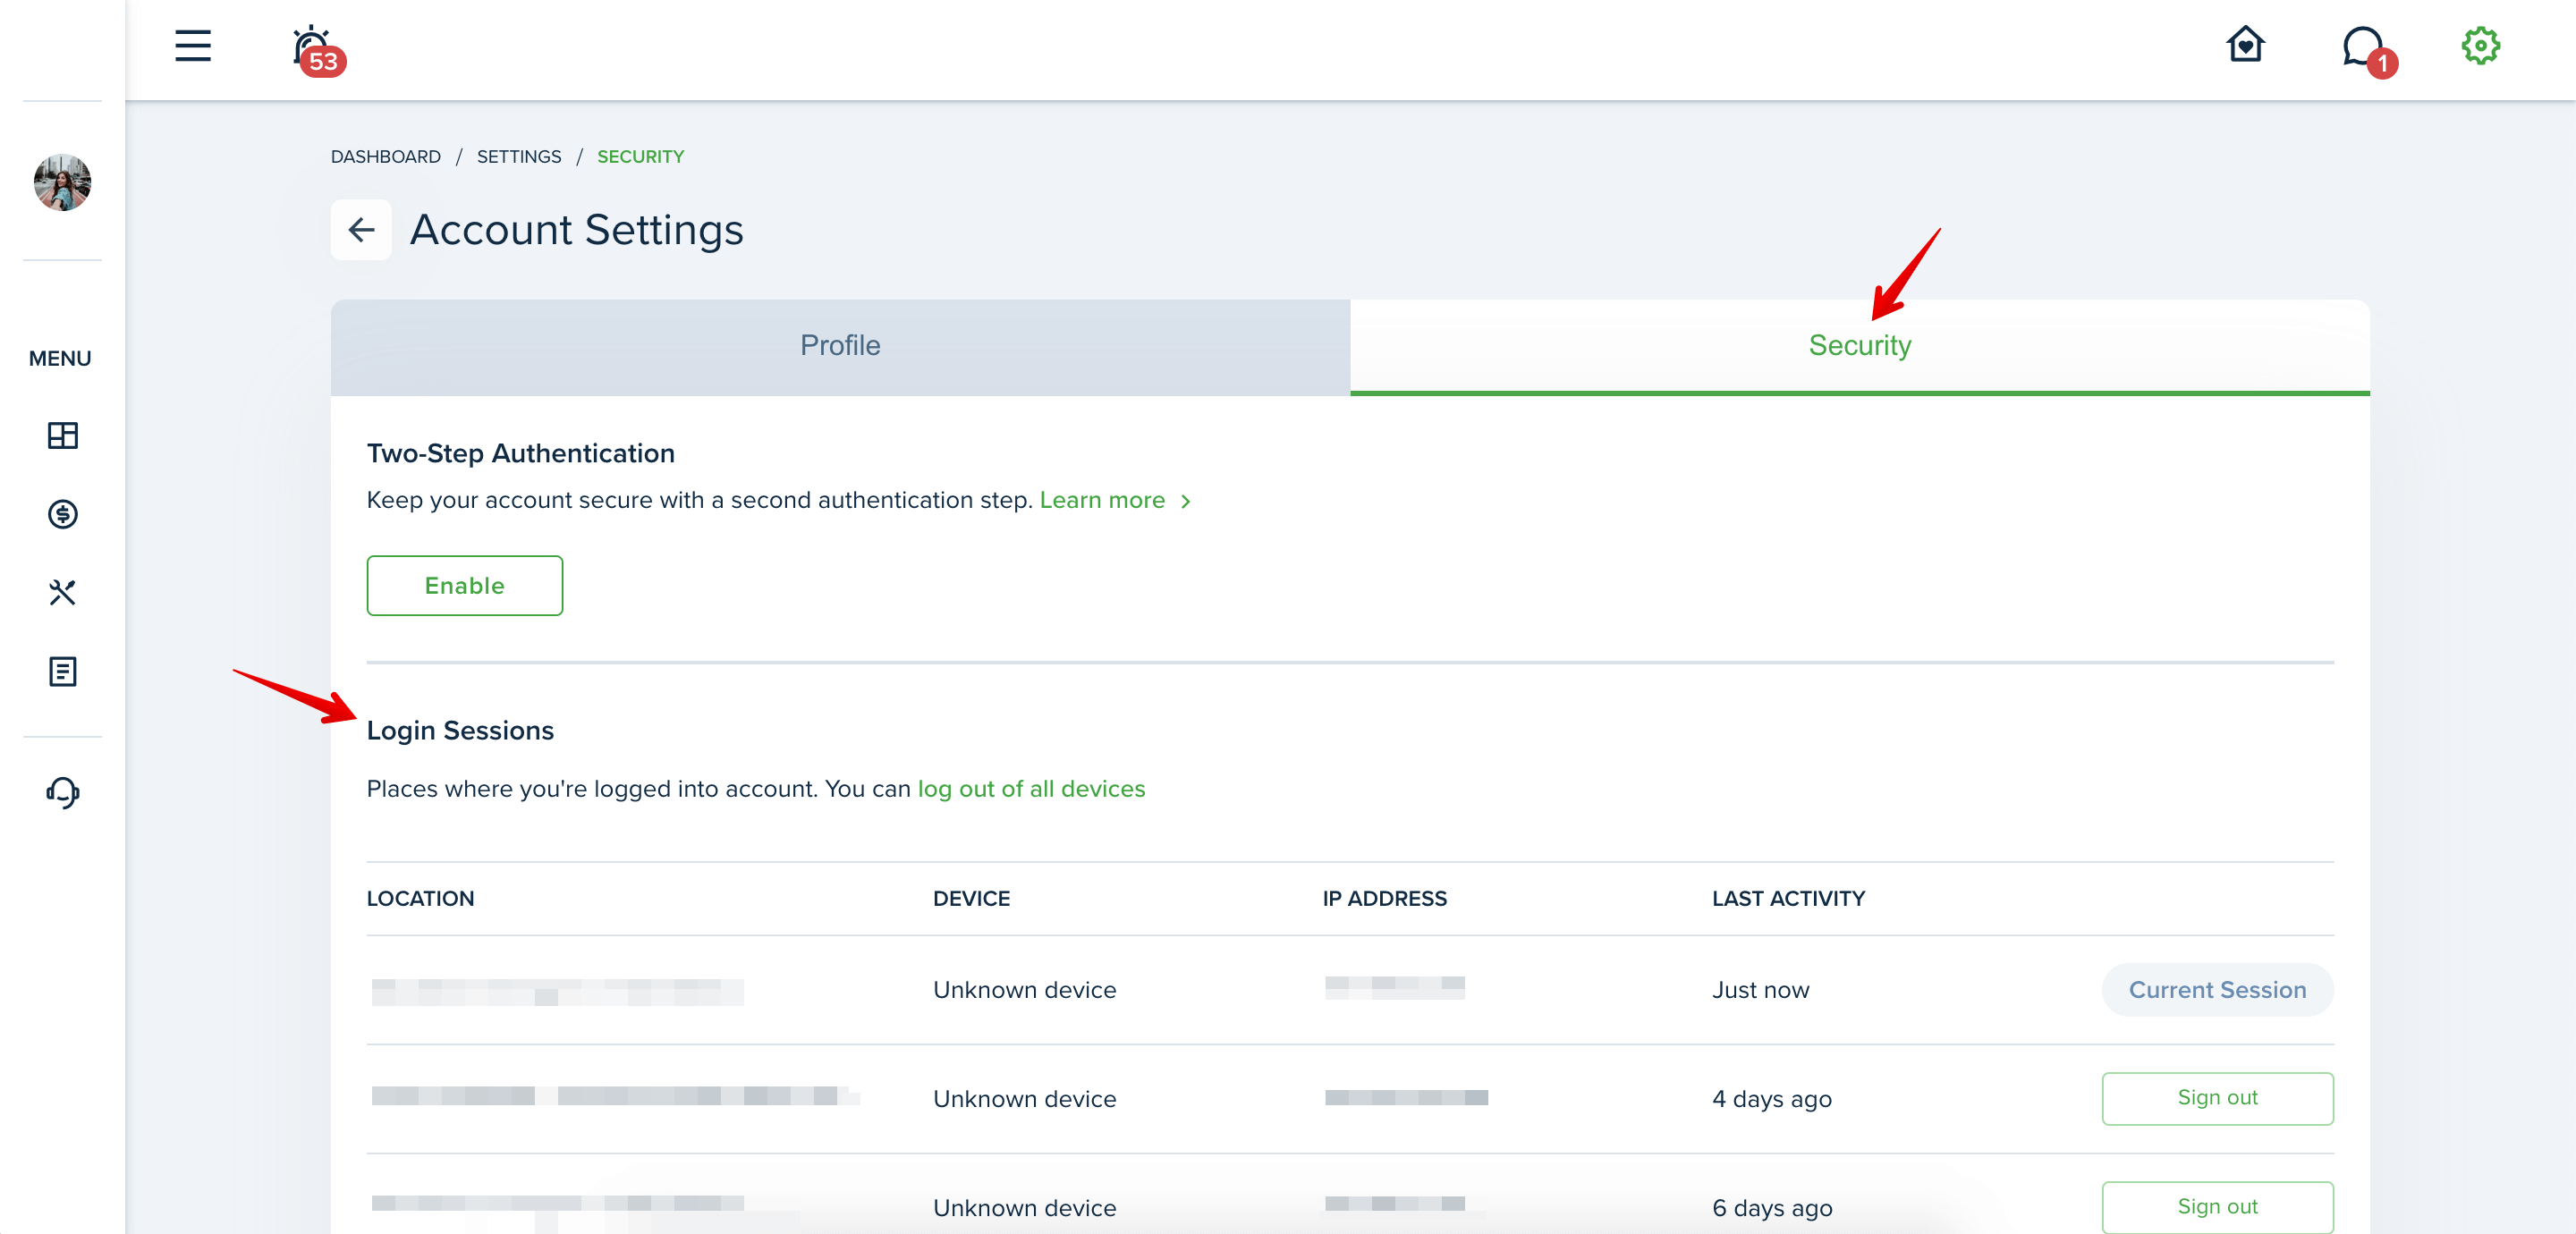The image size is (2576, 1234).
Task: Click Current Session badge
Action: pos(2217,990)
